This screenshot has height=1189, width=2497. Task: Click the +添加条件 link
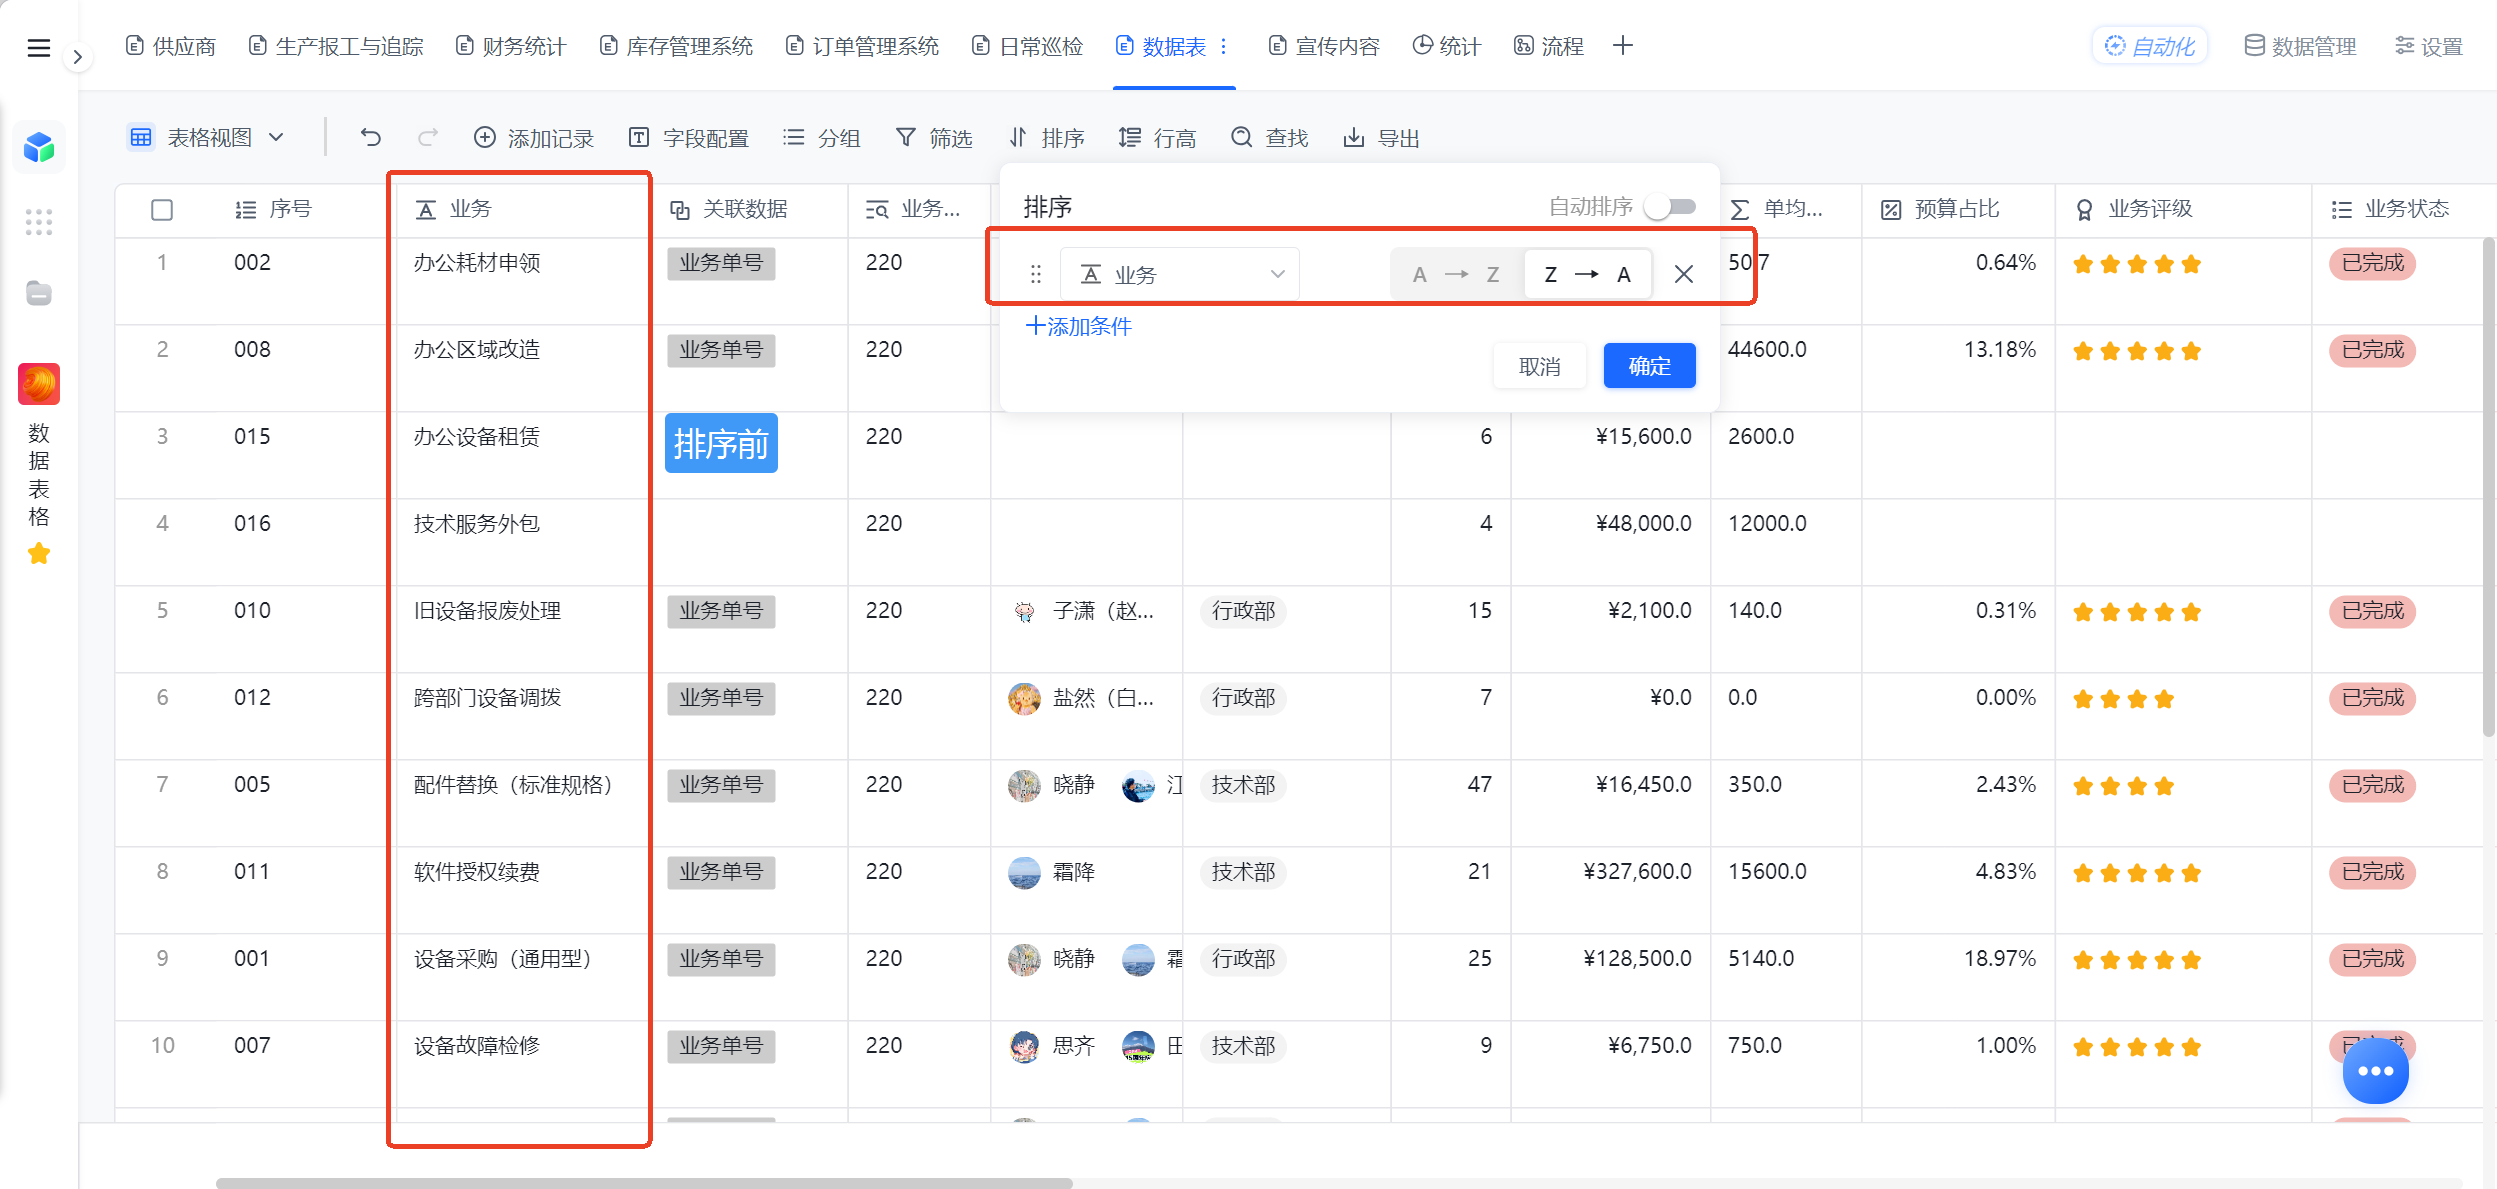1078,326
